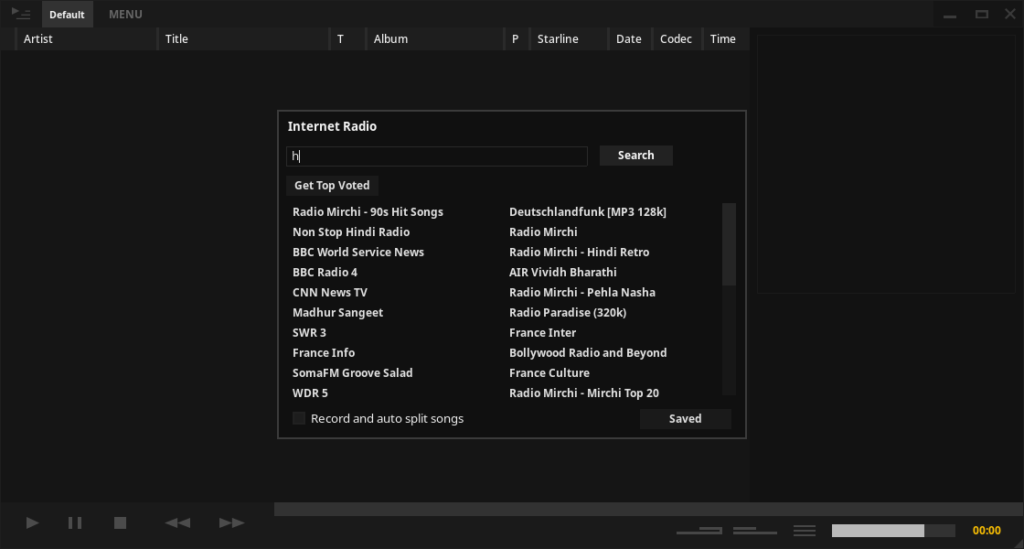
Task: Select Radio Mirchi - 90s Hit Songs
Action: (x=368, y=212)
